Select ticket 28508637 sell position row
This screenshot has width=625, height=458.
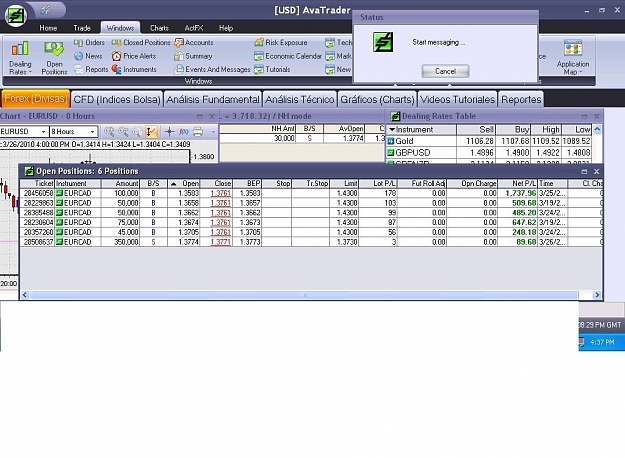pos(311,242)
